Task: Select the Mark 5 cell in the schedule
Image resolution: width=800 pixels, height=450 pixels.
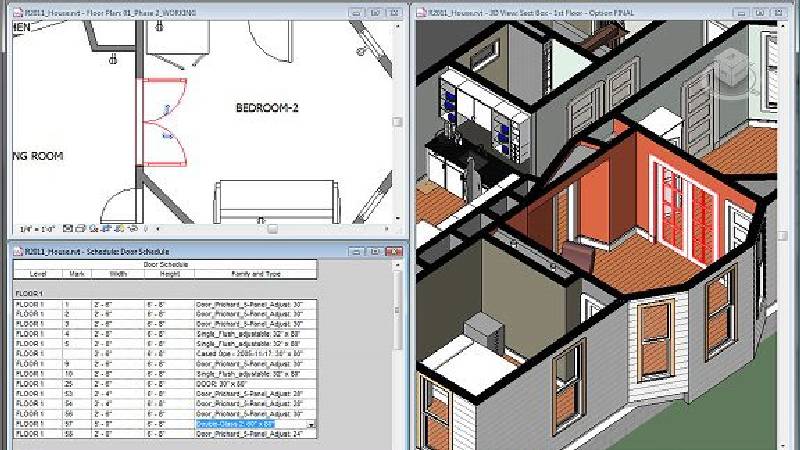Action: click(77, 344)
